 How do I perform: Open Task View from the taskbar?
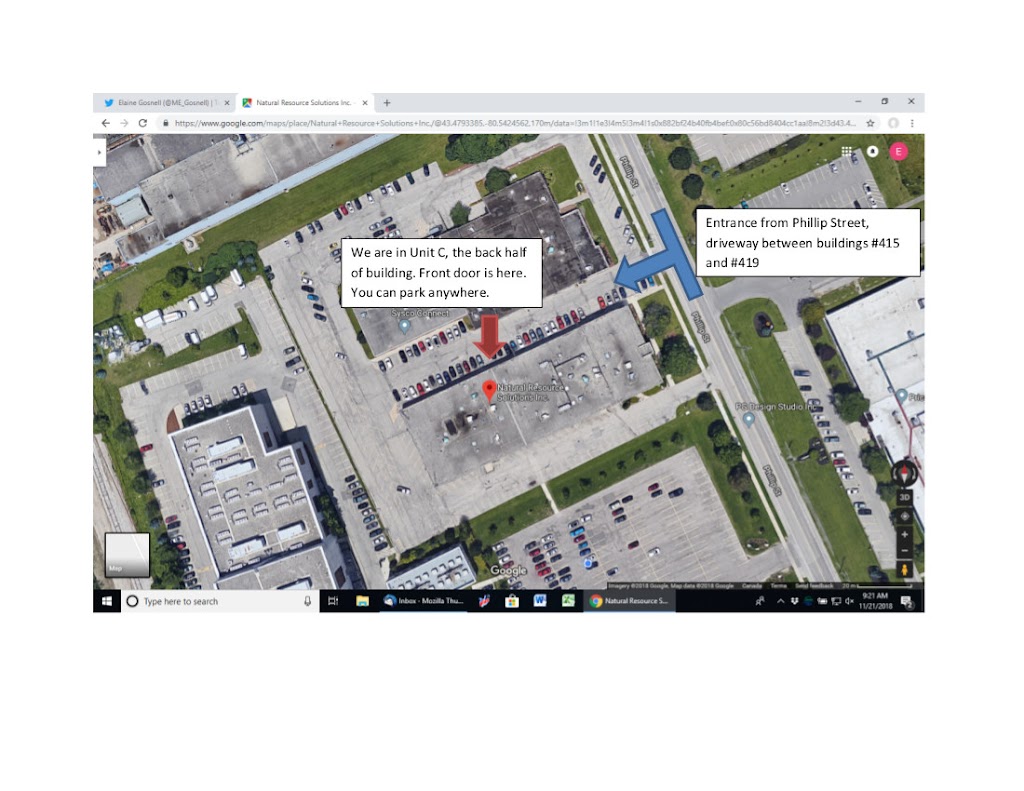pyautogui.click(x=333, y=601)
